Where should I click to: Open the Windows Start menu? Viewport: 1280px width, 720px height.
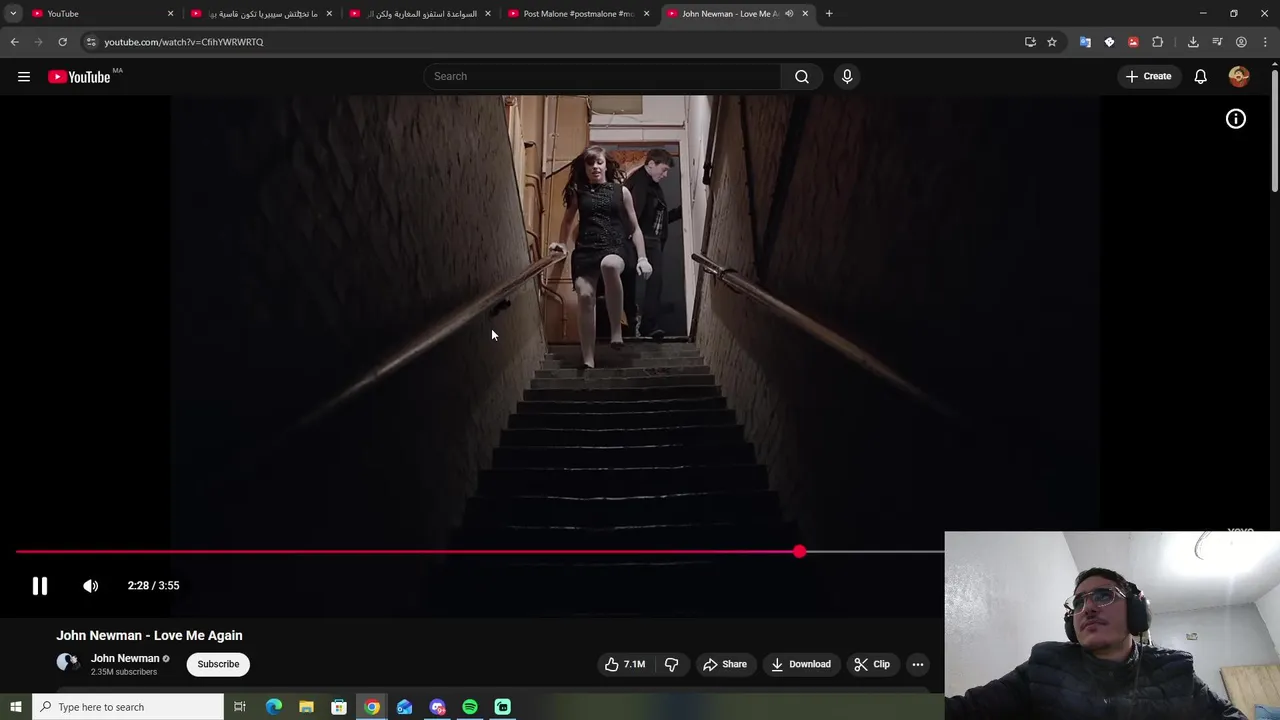point(15,707)
